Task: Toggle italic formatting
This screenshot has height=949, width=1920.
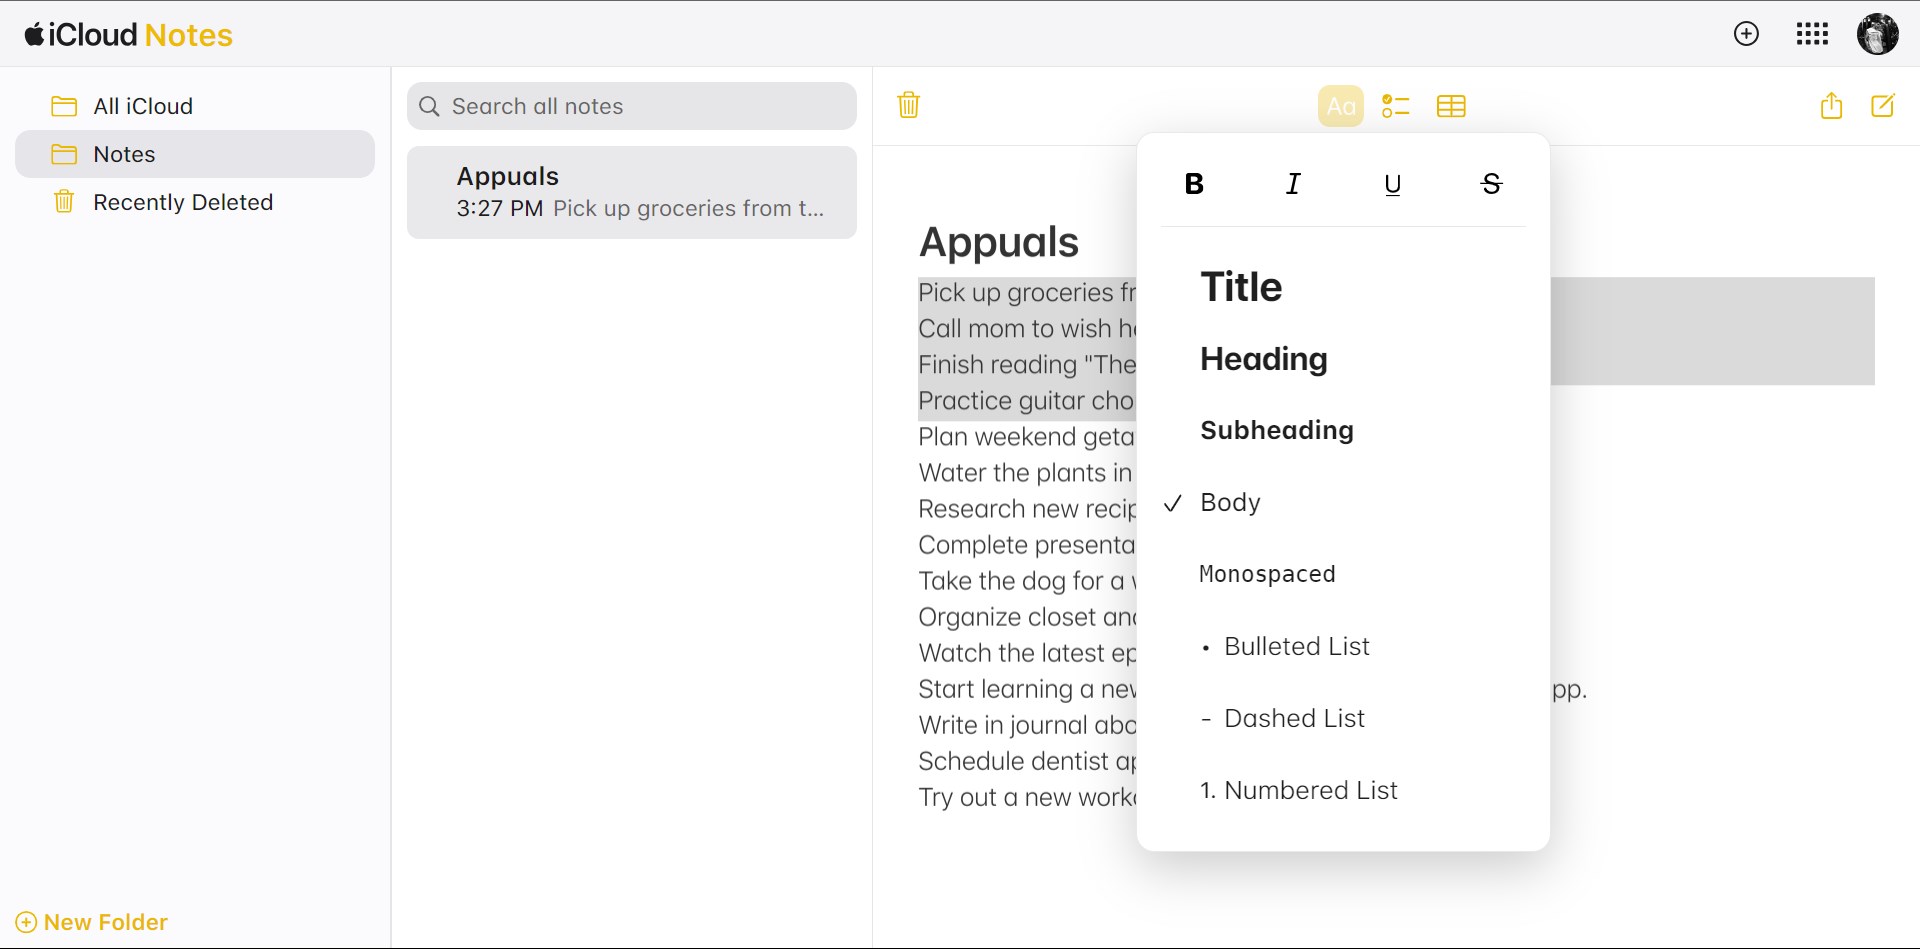Action: tap(1293, 184)
